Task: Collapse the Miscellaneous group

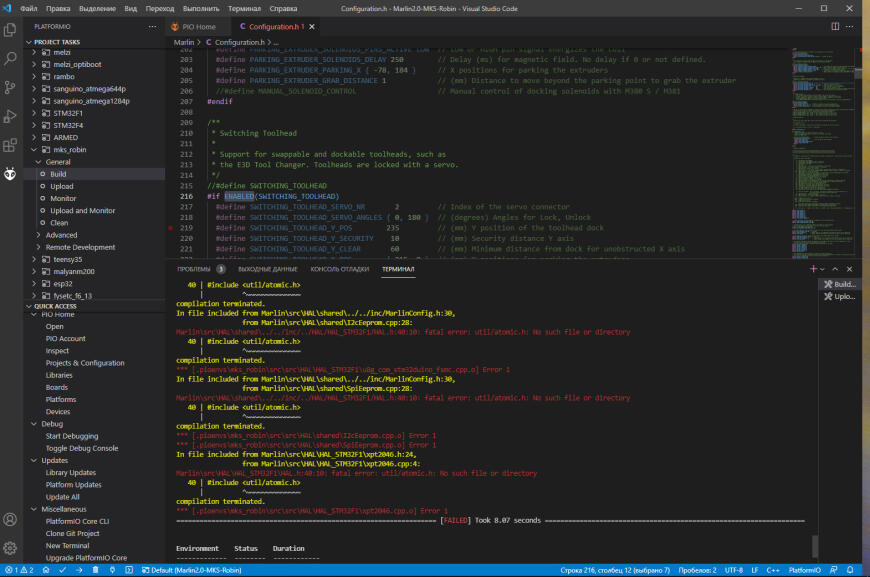Action: click(34, 509)
